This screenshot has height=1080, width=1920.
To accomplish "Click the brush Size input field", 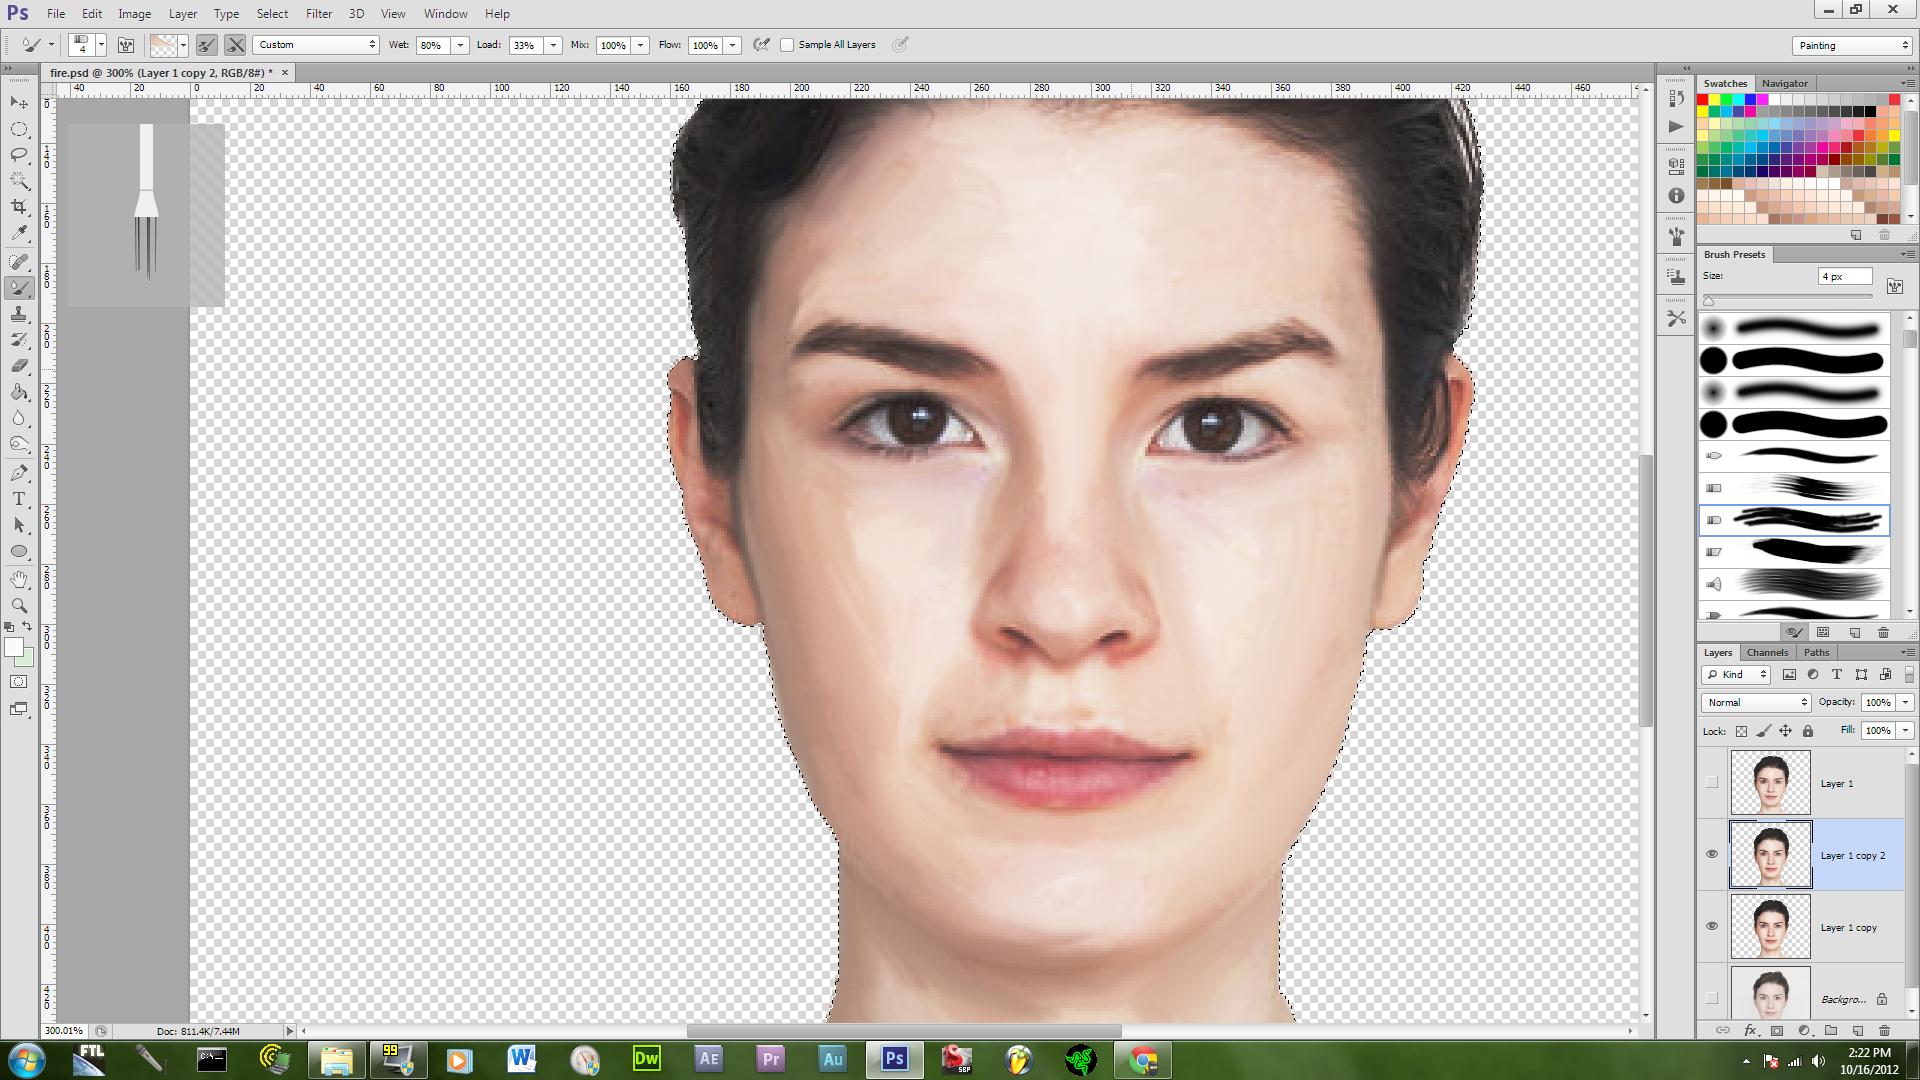I will point(1844,277).
